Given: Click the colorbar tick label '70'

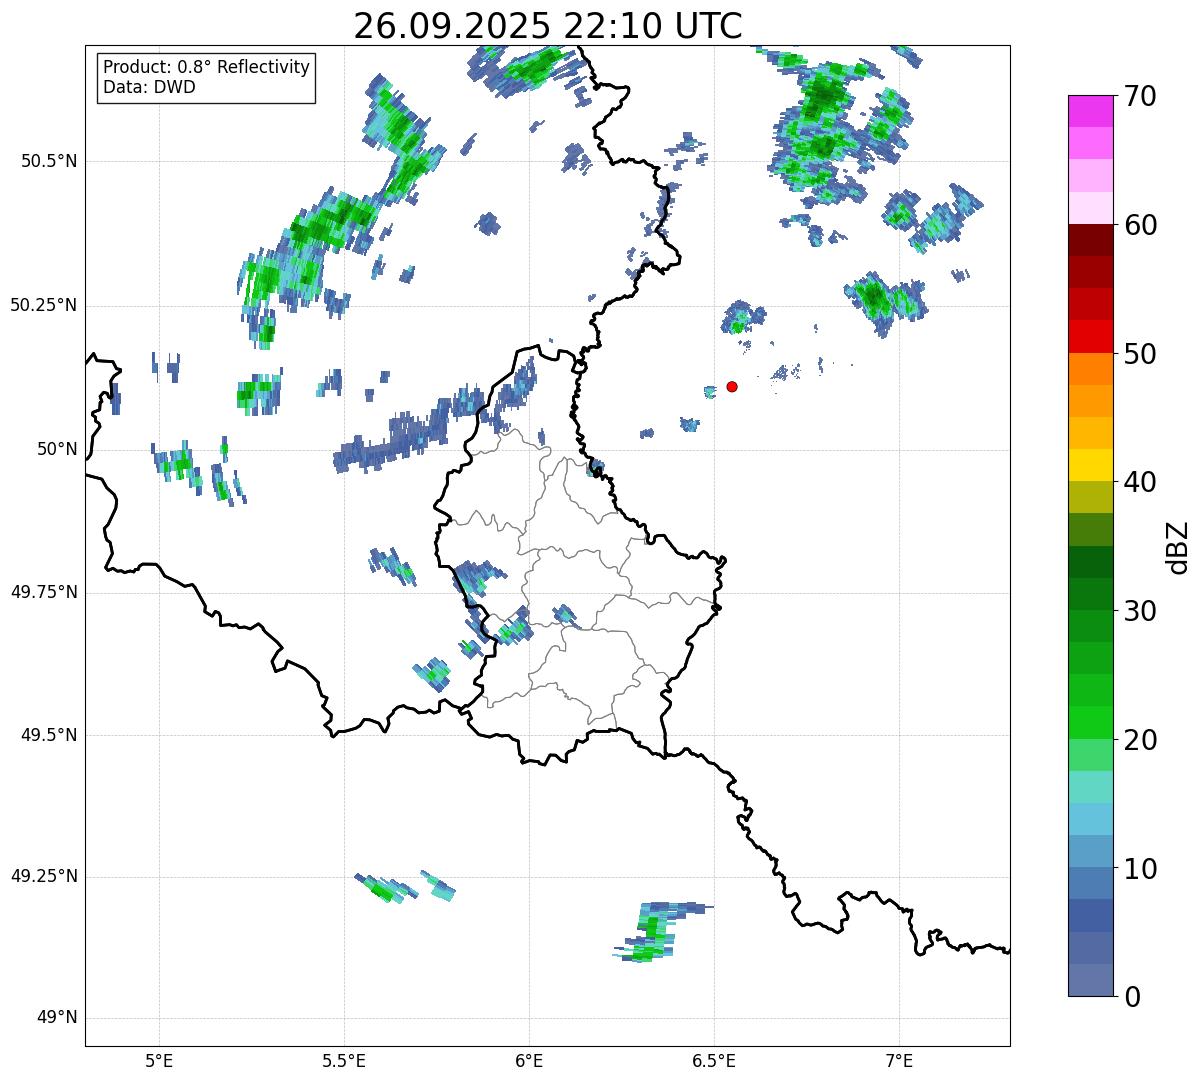Looking at the screenshot, I should click(x=1140, y=96).
